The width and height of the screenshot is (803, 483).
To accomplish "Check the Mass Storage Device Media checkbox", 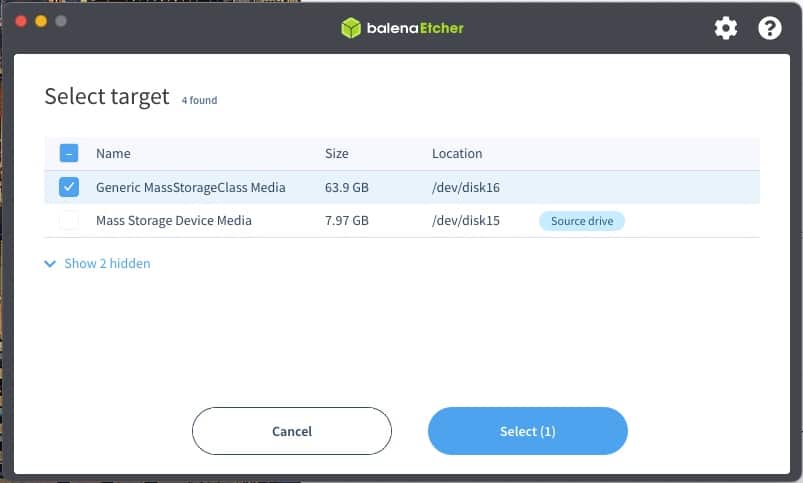I will tap(69, 220).
